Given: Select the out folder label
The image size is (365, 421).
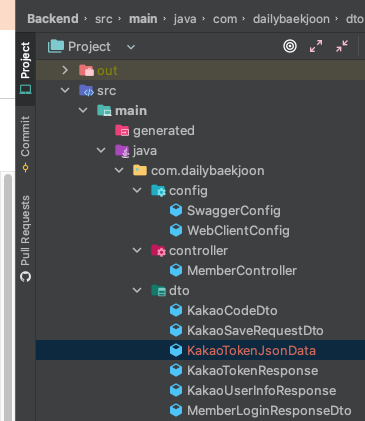Looking at the screenshot, I should tap(107, 71).
